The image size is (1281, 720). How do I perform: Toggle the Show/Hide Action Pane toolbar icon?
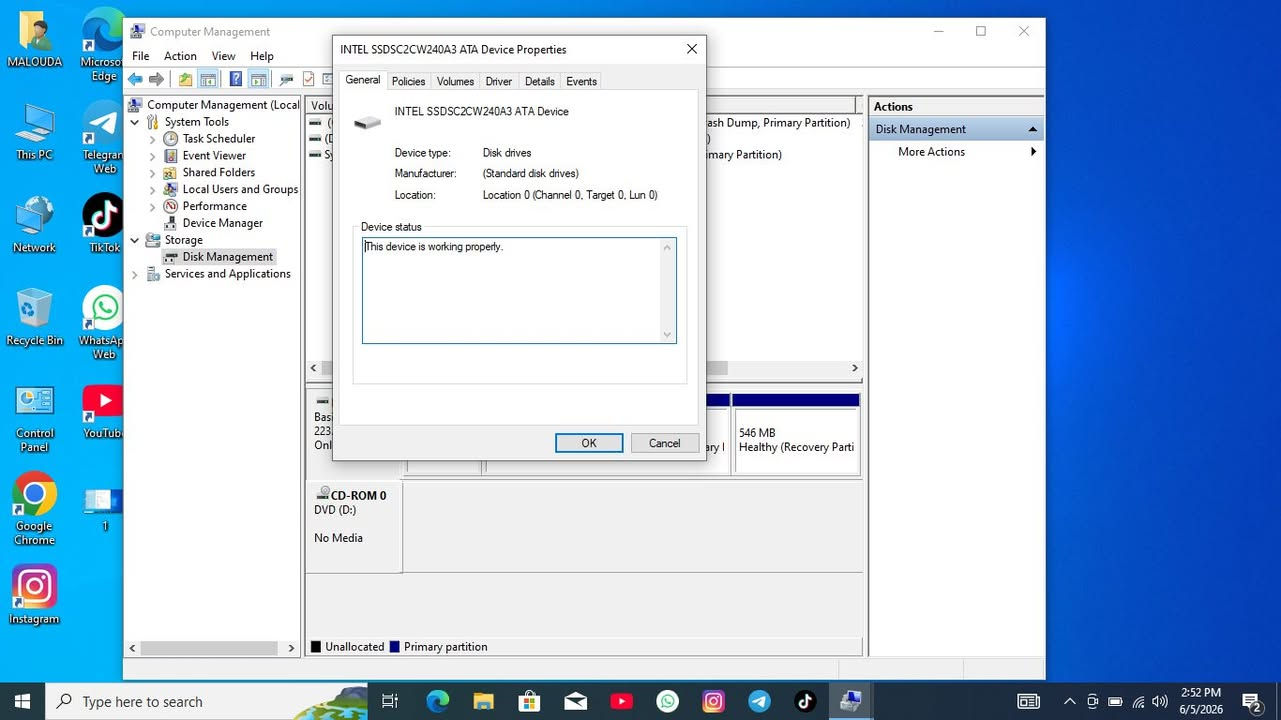[258, 80]
